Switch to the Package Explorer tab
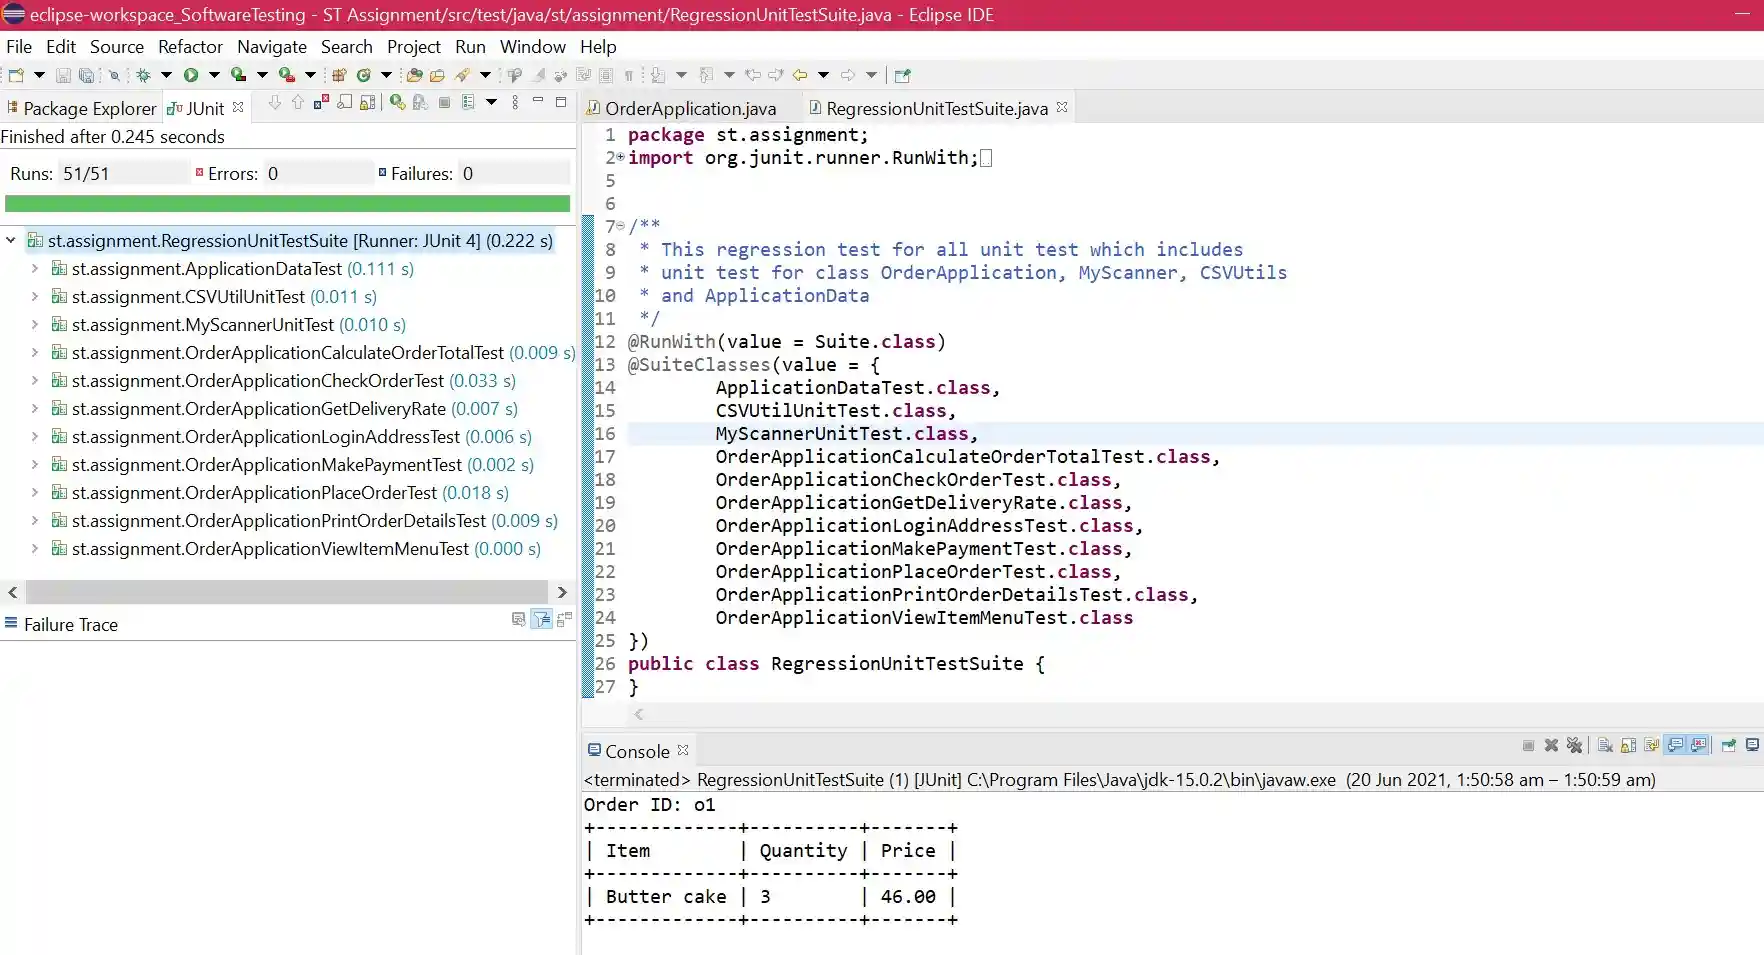 [89, 108]
